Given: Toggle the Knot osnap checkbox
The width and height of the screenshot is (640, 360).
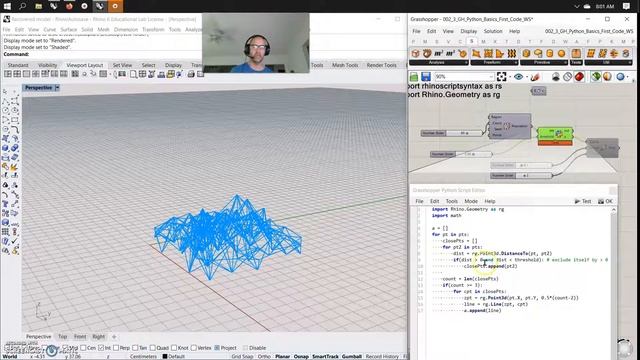Looking at the screenshot, I should click(174, 348).
